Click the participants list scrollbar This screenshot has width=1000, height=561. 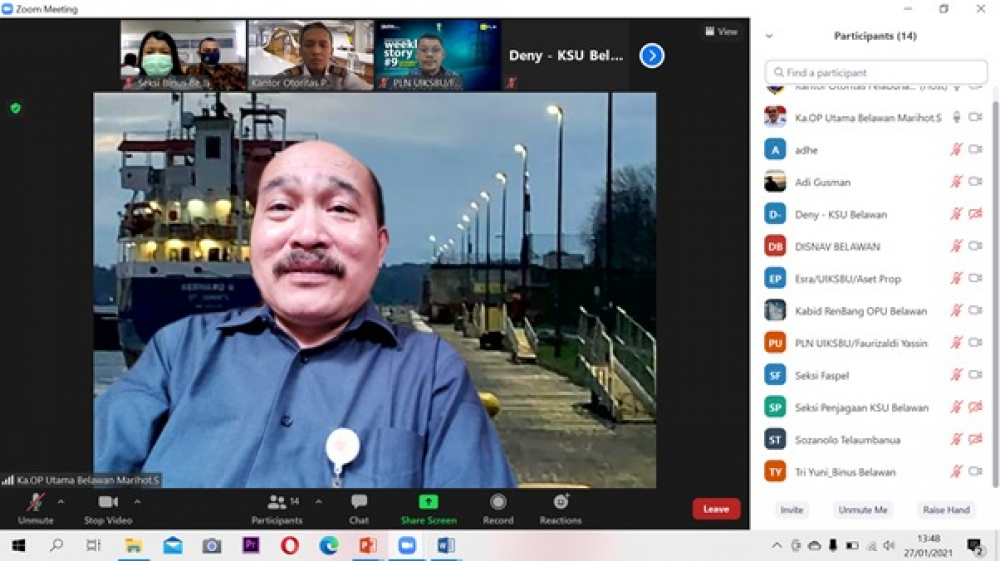[995, 293]
